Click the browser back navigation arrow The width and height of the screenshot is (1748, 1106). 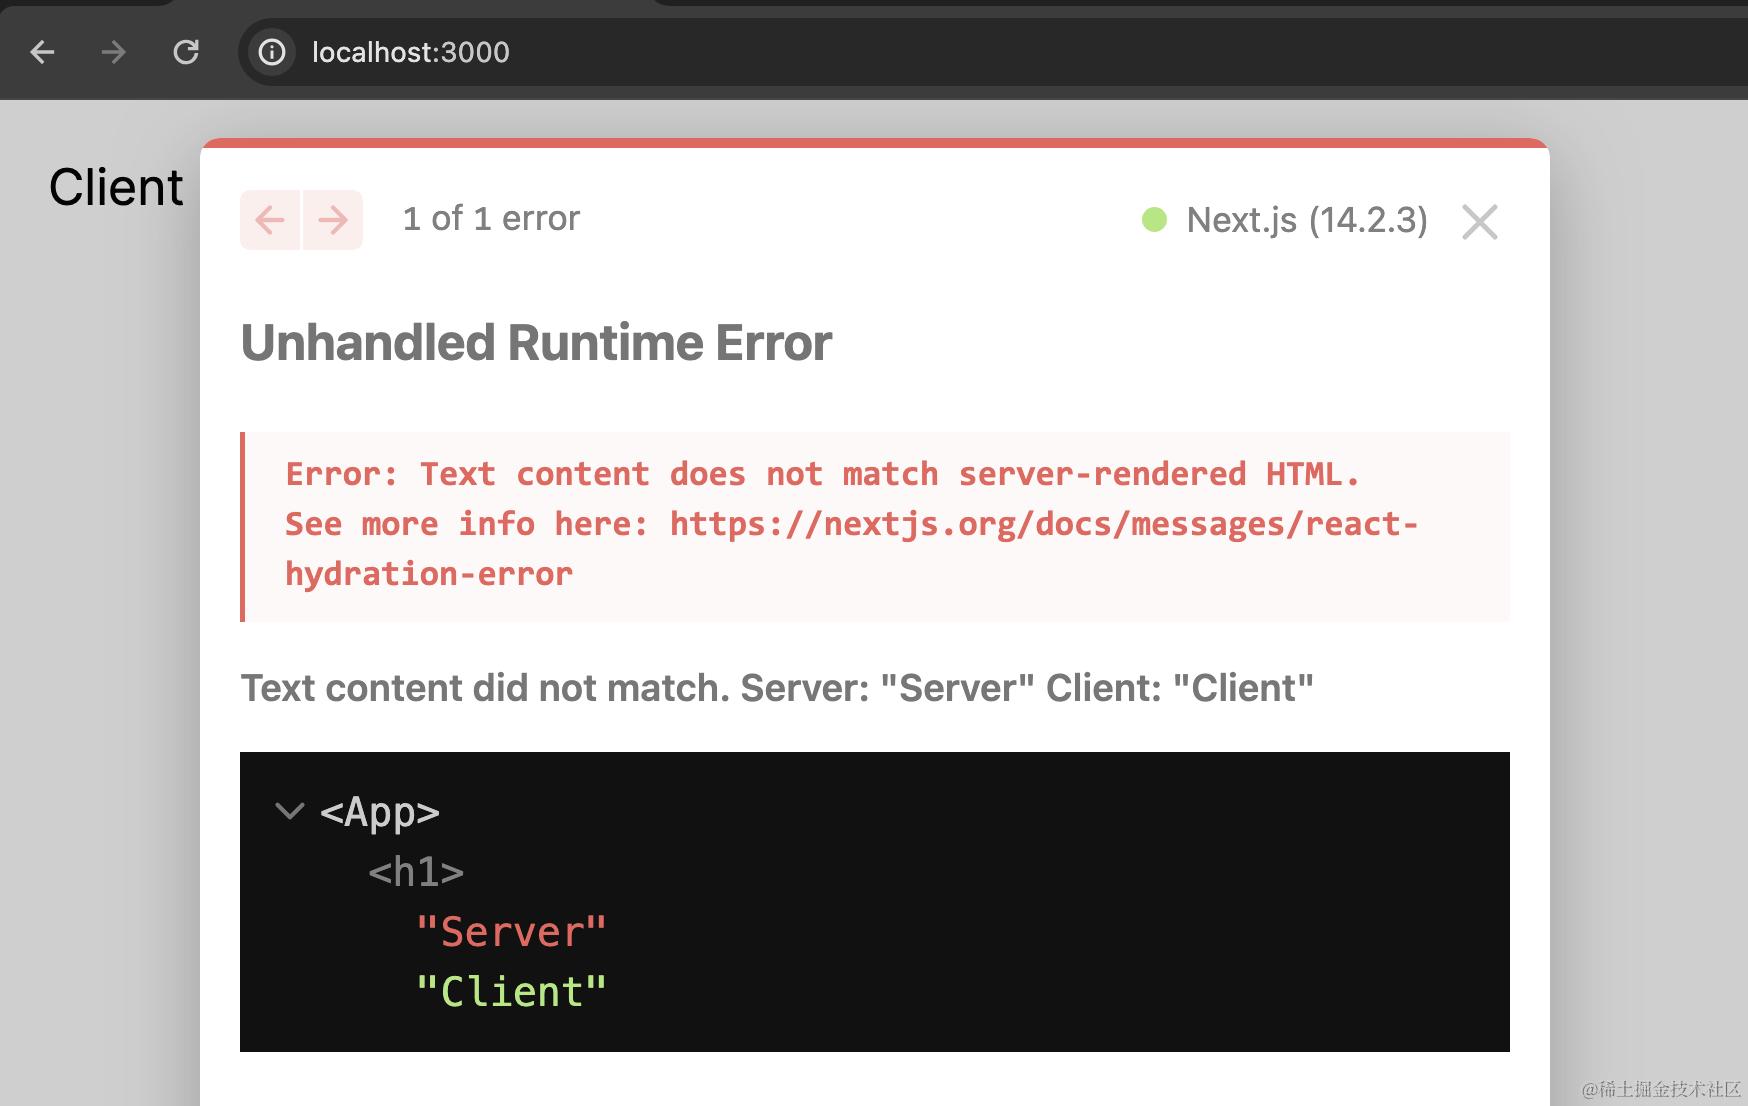click(42, 52)
